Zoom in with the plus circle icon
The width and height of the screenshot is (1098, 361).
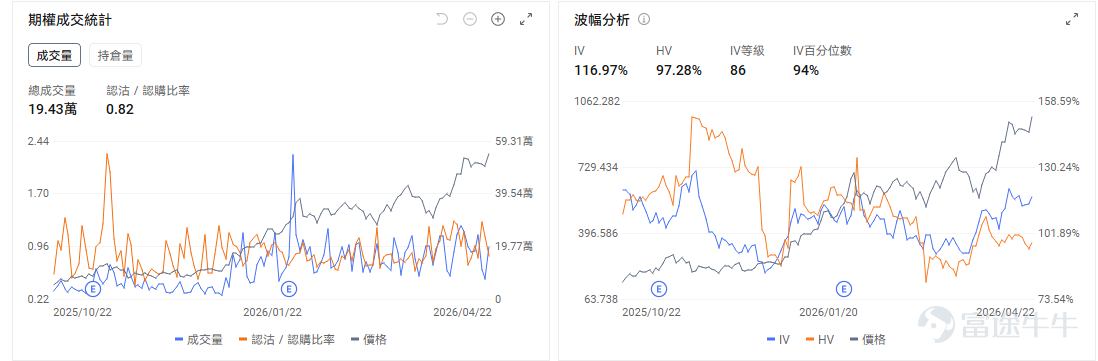tap(498, 20)
